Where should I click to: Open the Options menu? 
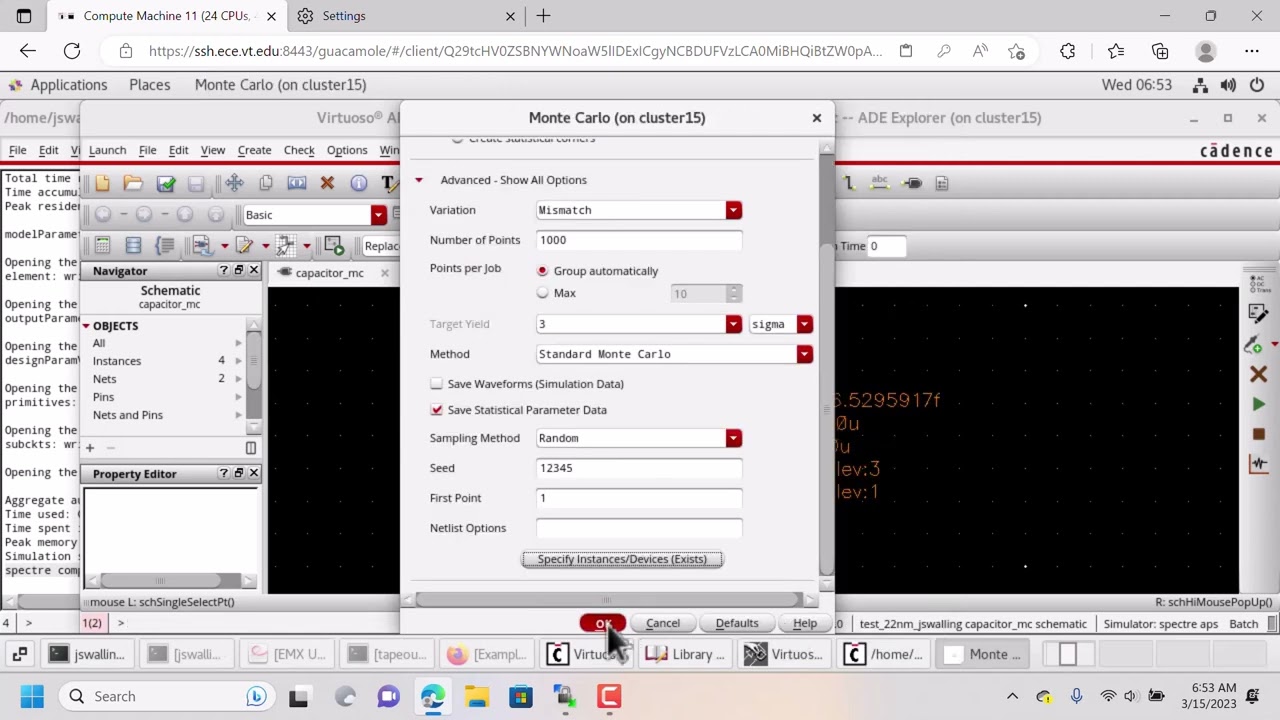[x=347, y=150]
